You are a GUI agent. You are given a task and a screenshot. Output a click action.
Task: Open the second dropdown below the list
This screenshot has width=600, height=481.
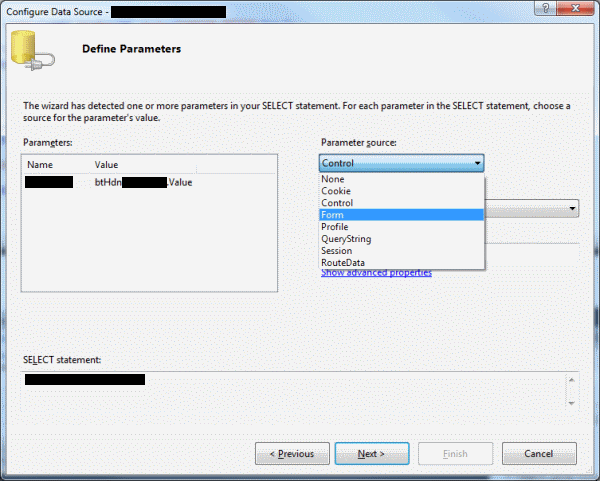pyautogui.click(x=572, y=209)
